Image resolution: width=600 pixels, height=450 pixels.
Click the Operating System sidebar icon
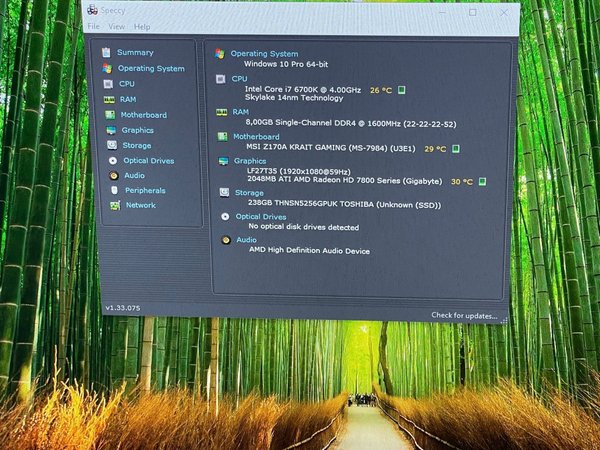coord(106,68)
